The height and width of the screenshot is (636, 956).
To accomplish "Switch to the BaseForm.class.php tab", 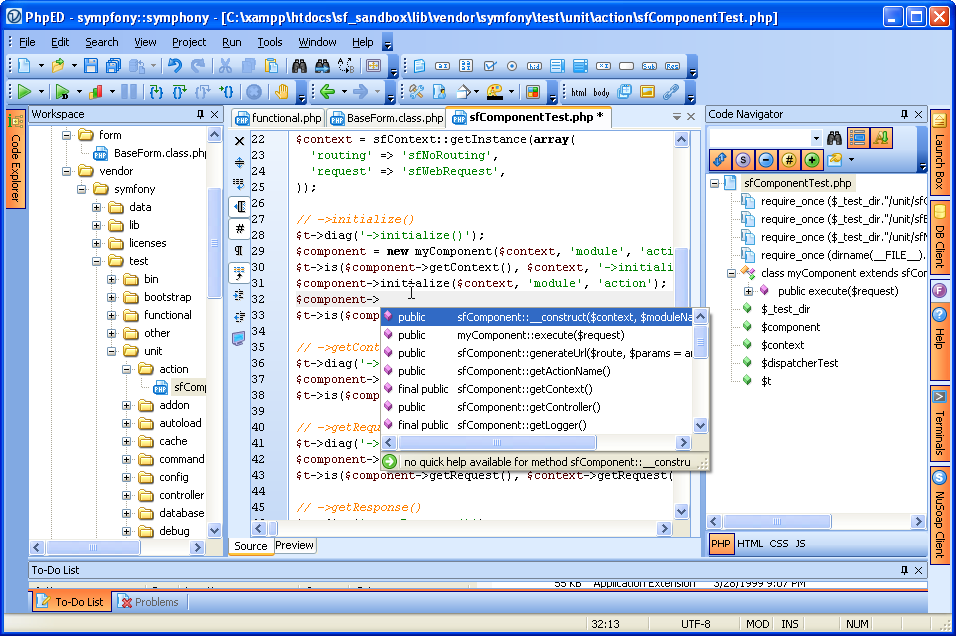I will coord(393,118).
